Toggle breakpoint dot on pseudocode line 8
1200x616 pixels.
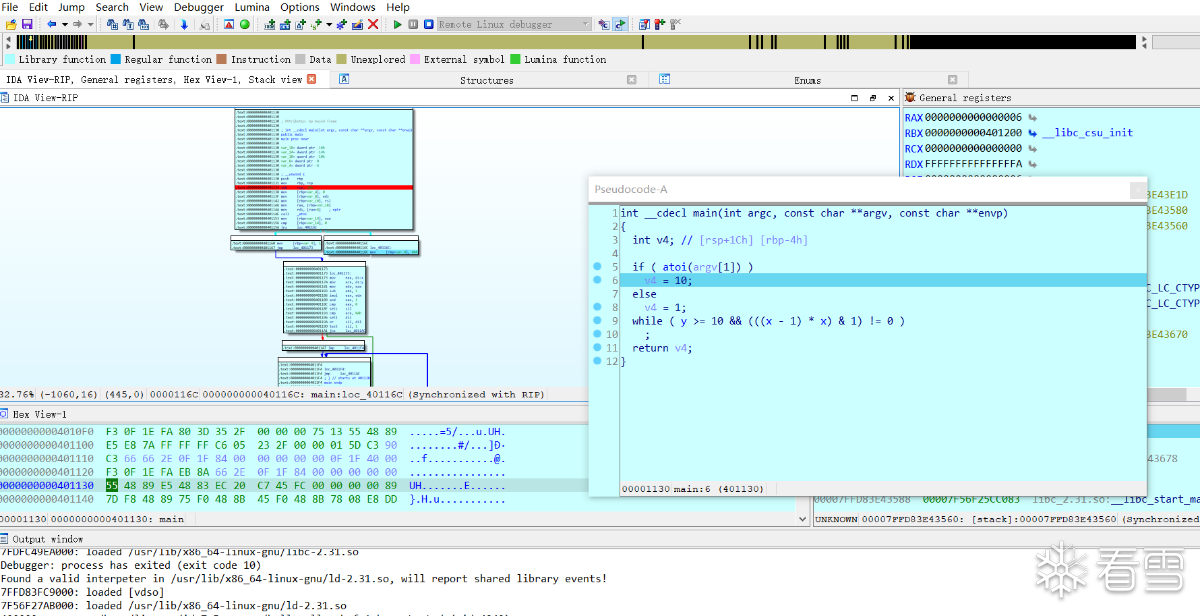(597, 308)
